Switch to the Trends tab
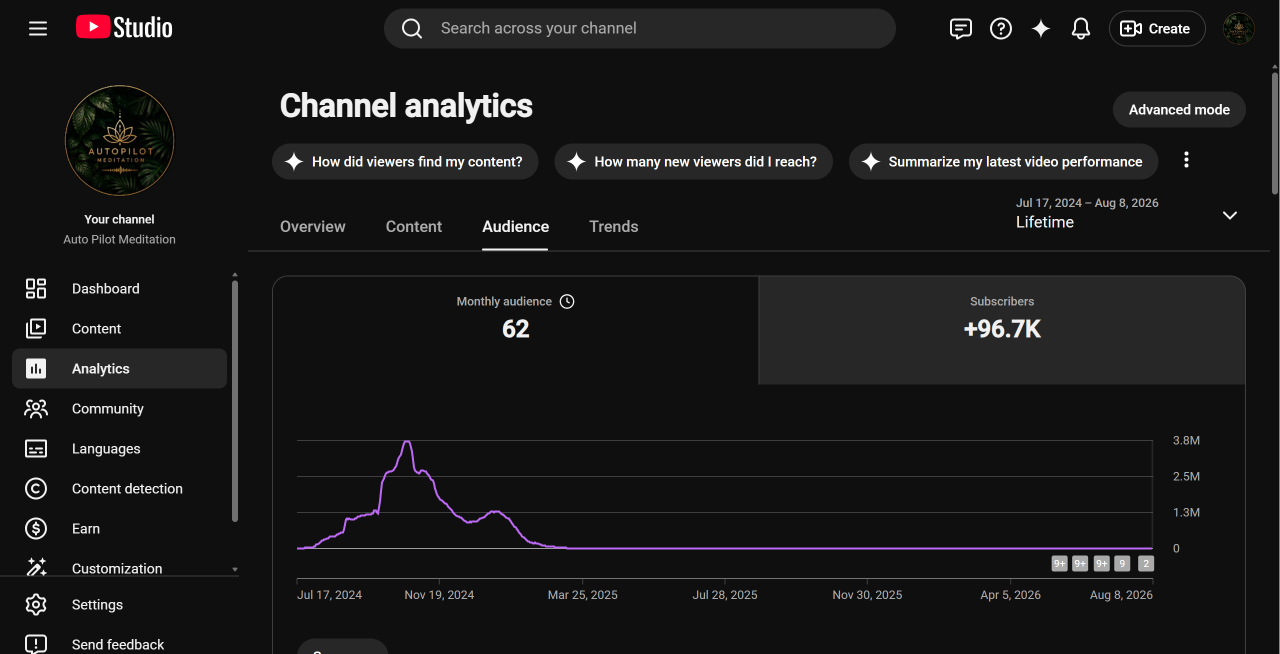 click(x=614, y=227)
